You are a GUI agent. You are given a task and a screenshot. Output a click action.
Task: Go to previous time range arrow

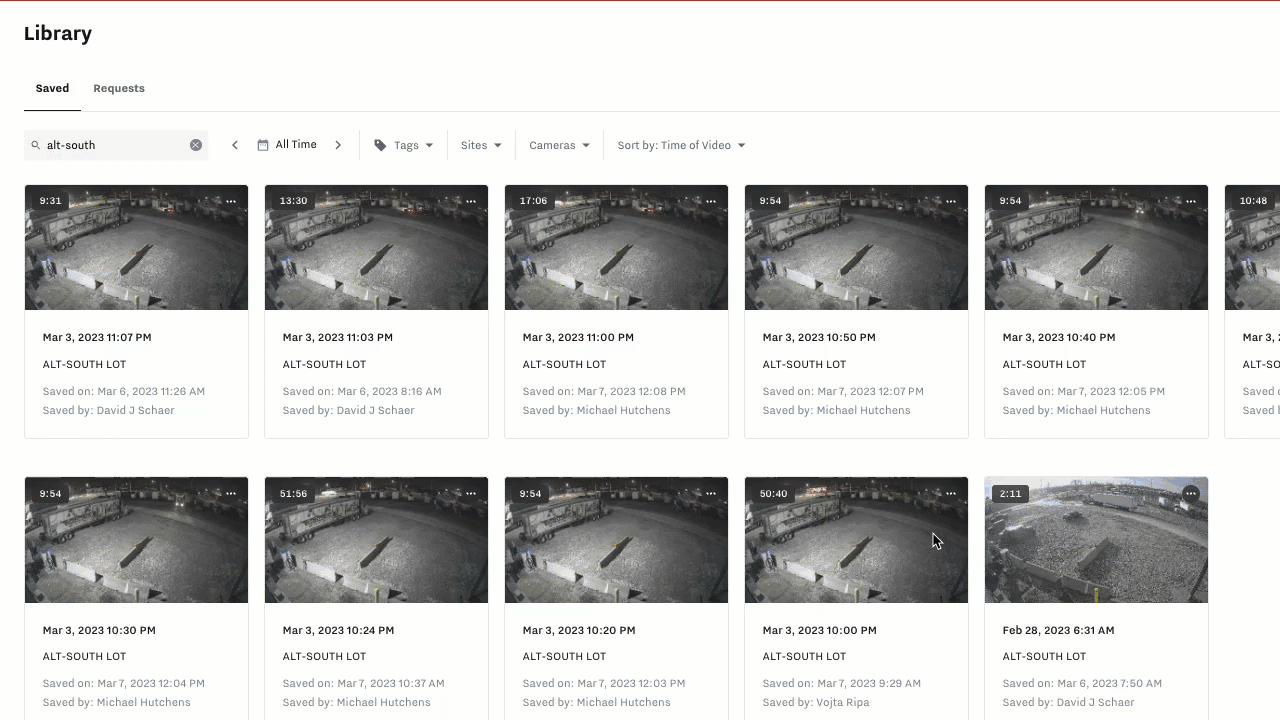(x=235, y=145)
